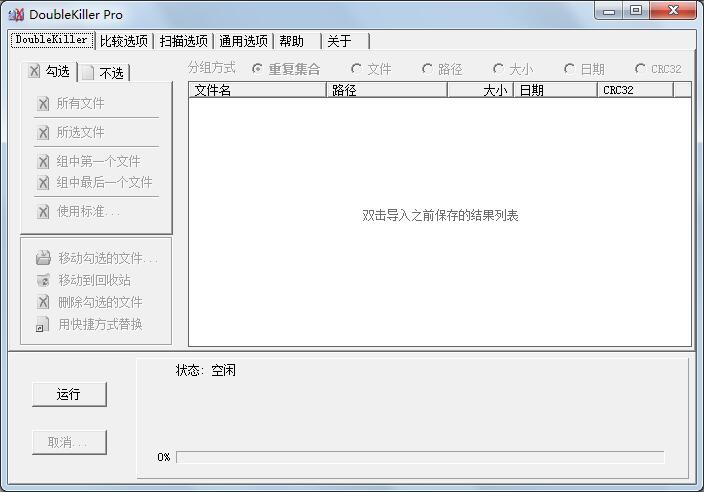
Task: Sort by 大小 column header
Action: pos(480,90)
